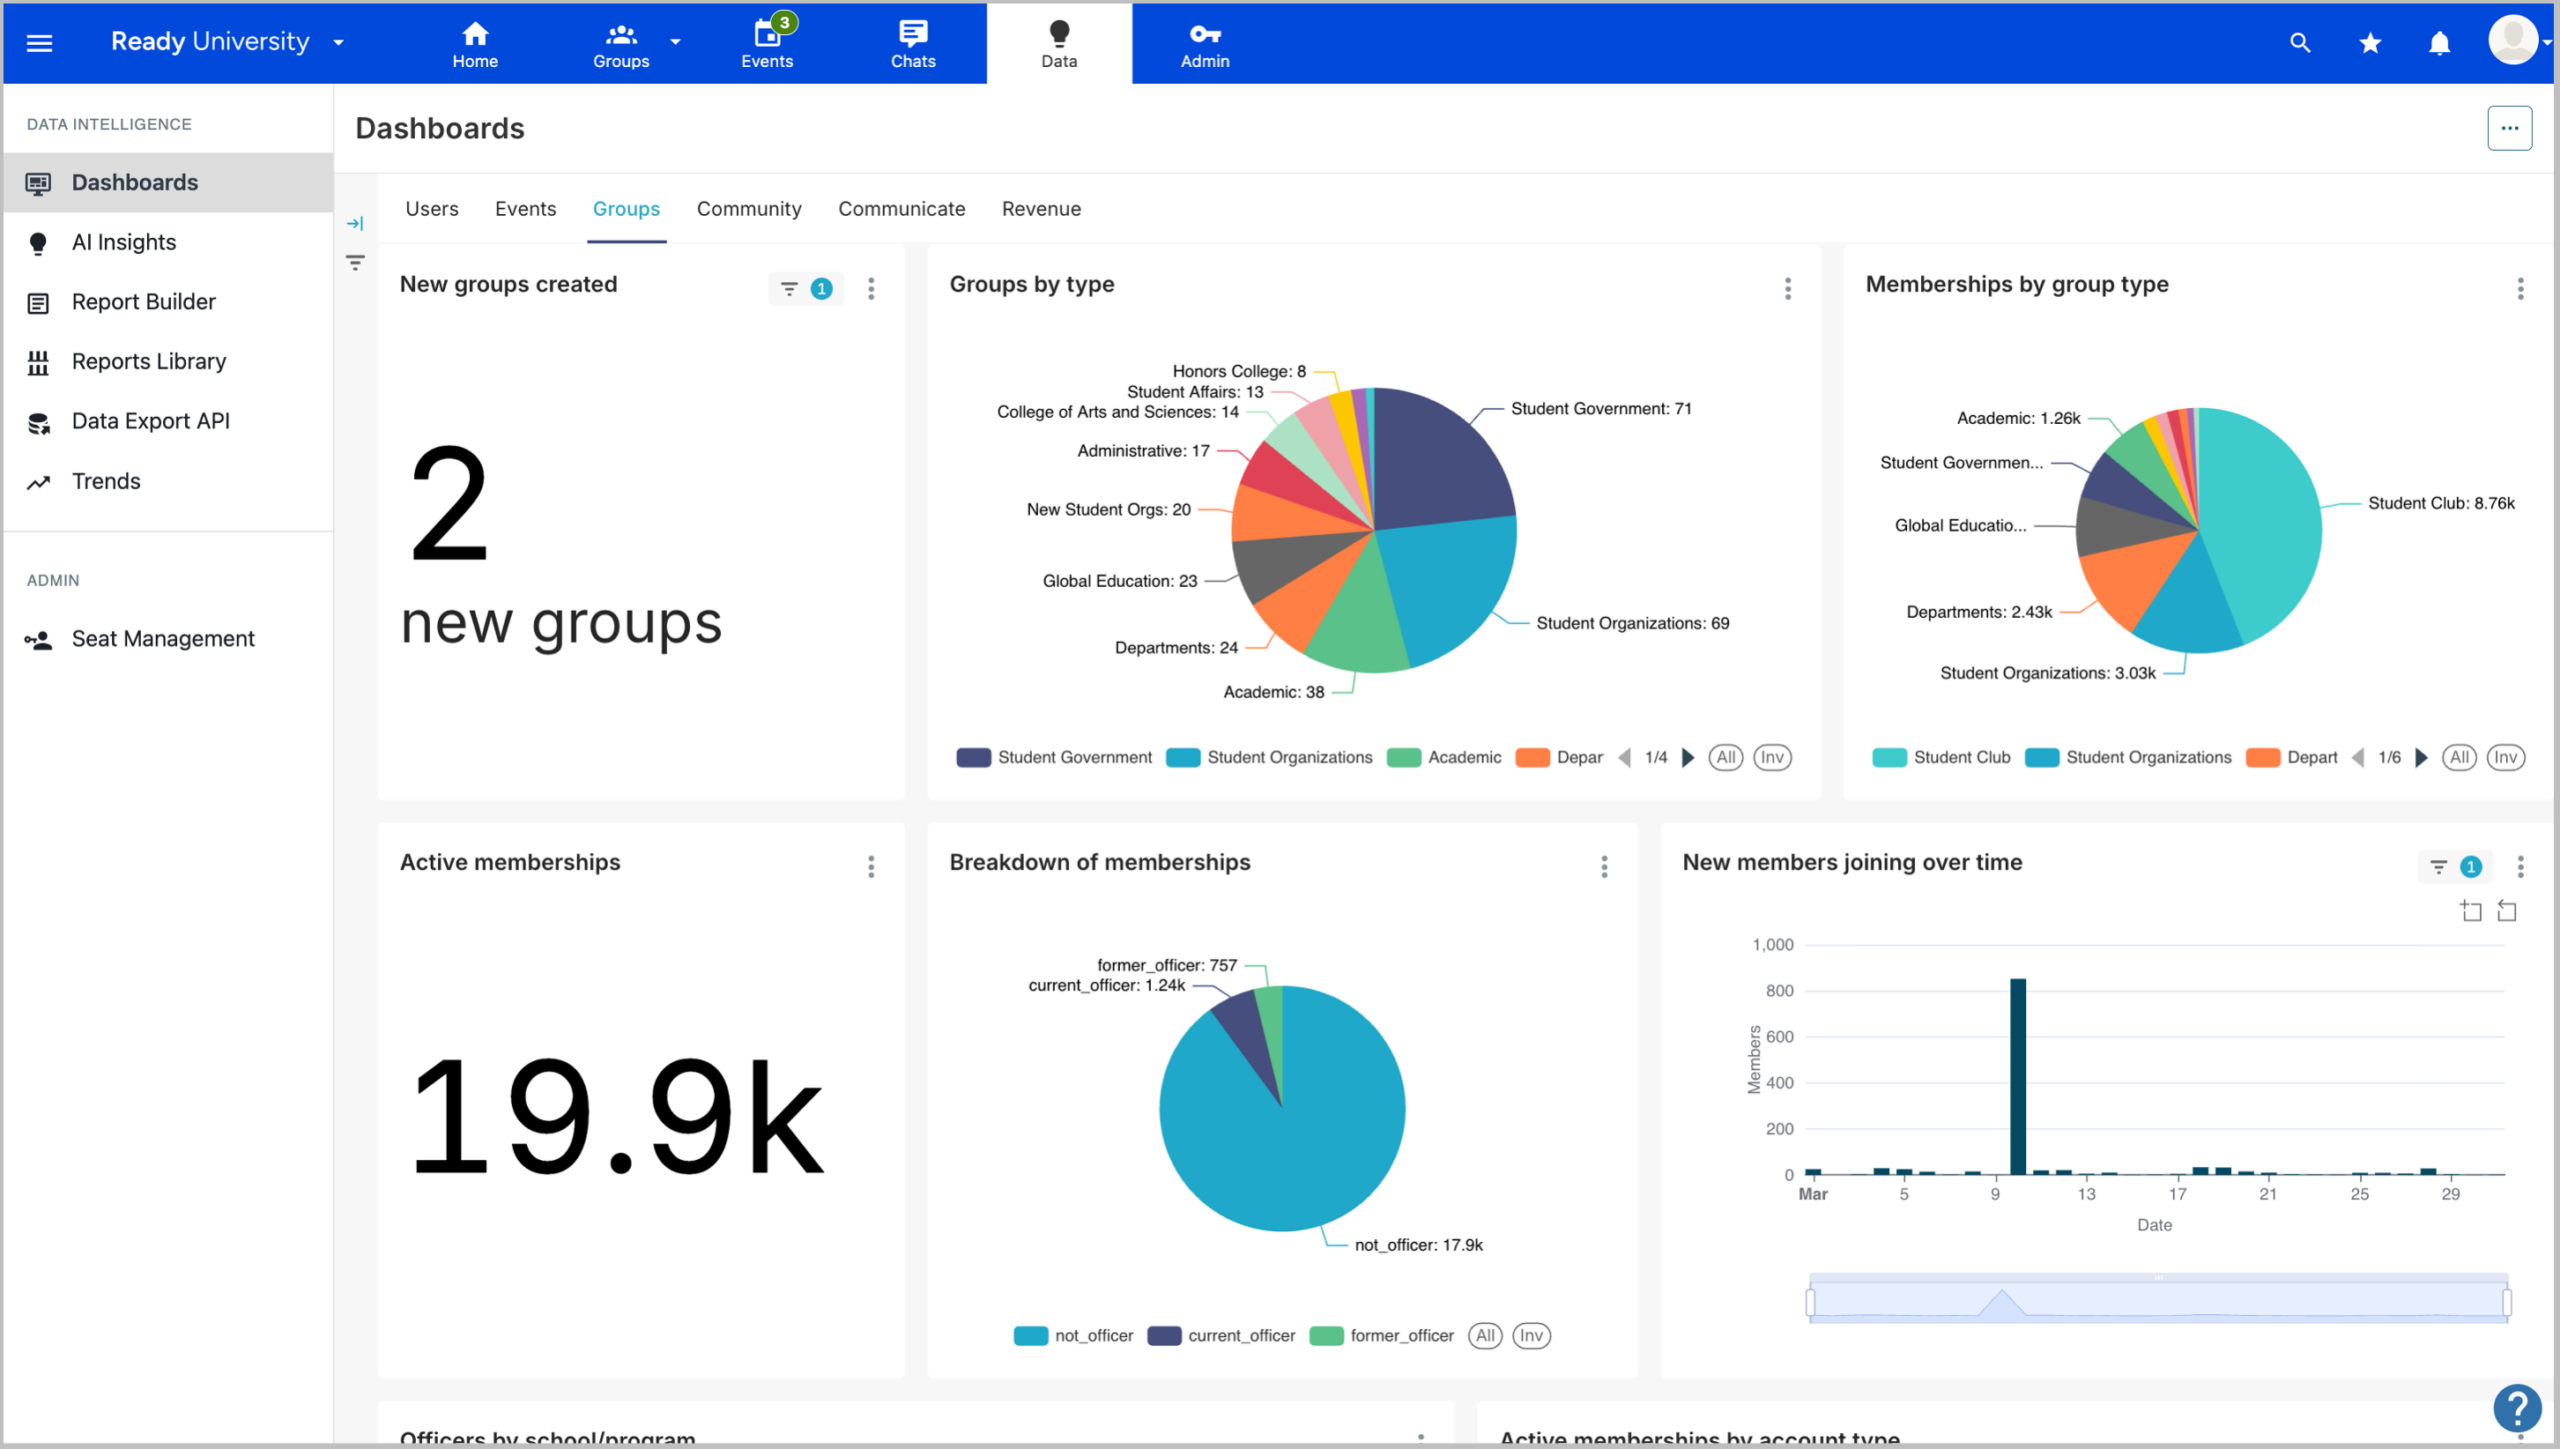Open the profile avatar dropdown menu
Screen dimensions: 2560x1449
(x=2516, y=40)
